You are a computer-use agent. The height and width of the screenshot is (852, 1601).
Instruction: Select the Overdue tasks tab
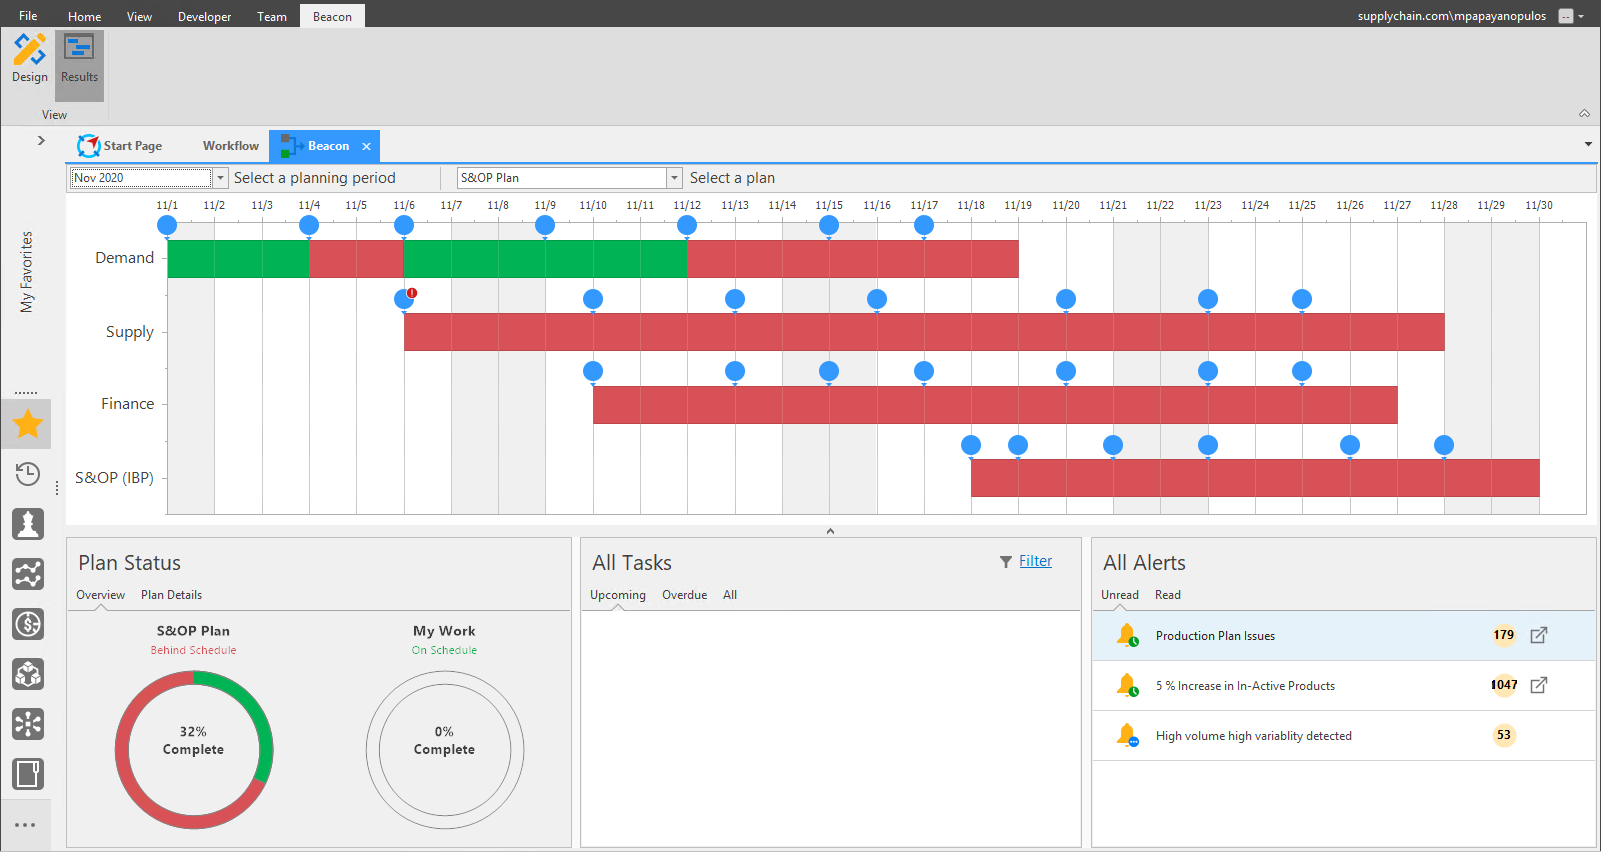(684, 595)
